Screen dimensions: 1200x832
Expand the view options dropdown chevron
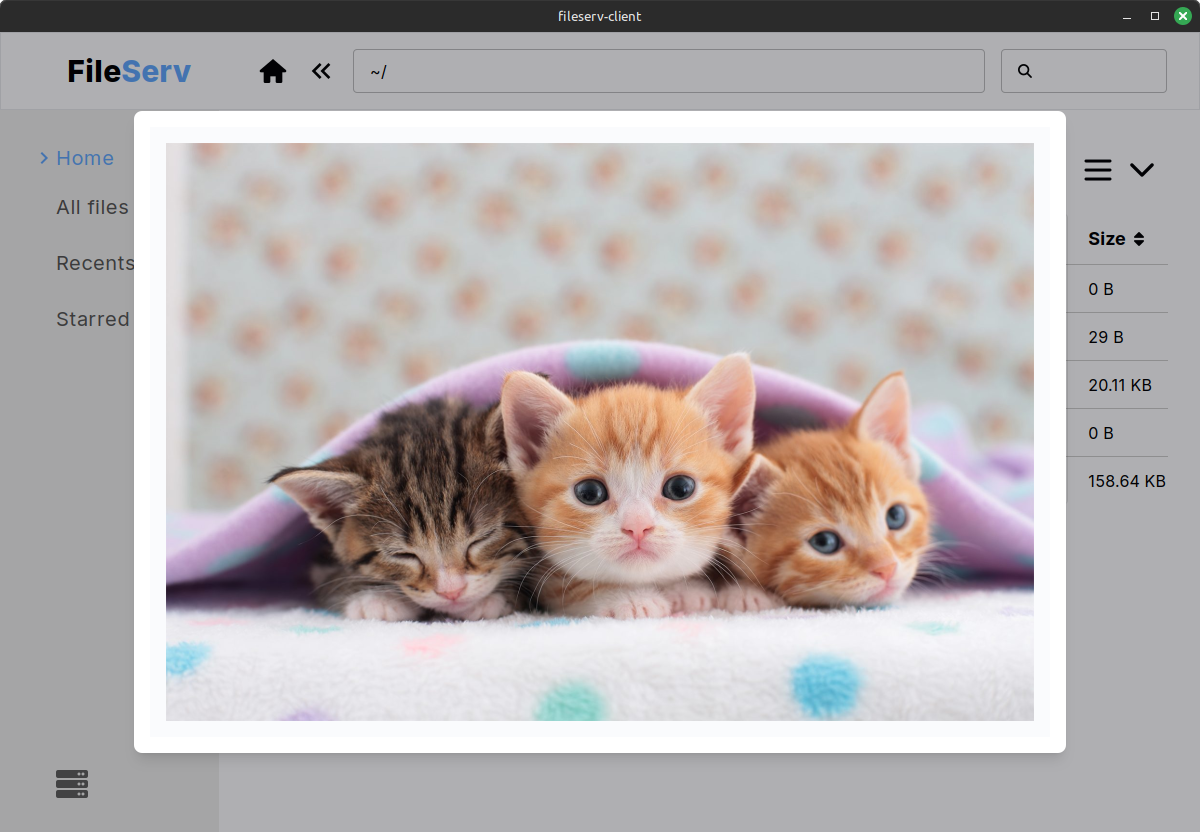coord(1142,170)
